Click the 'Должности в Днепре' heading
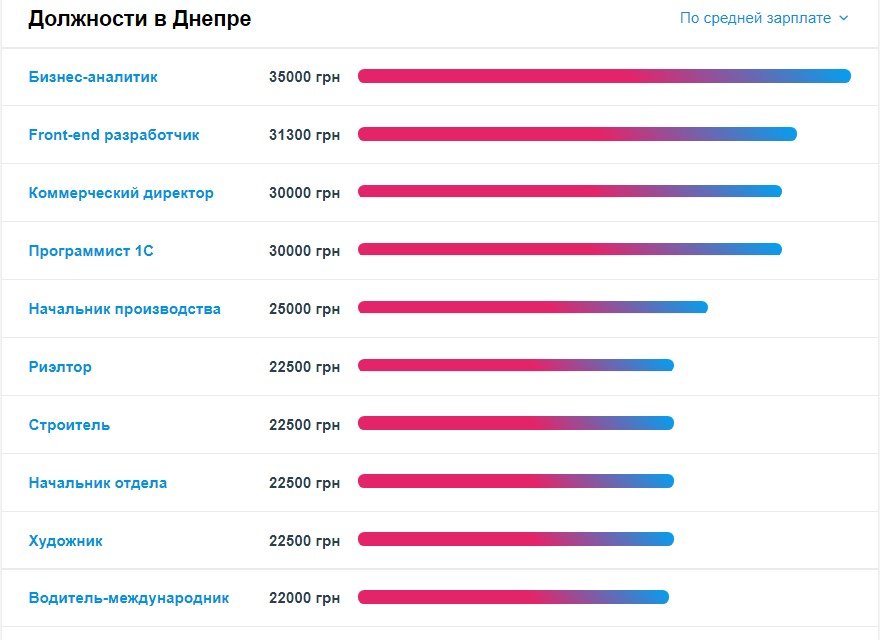 tap(140, 19)
